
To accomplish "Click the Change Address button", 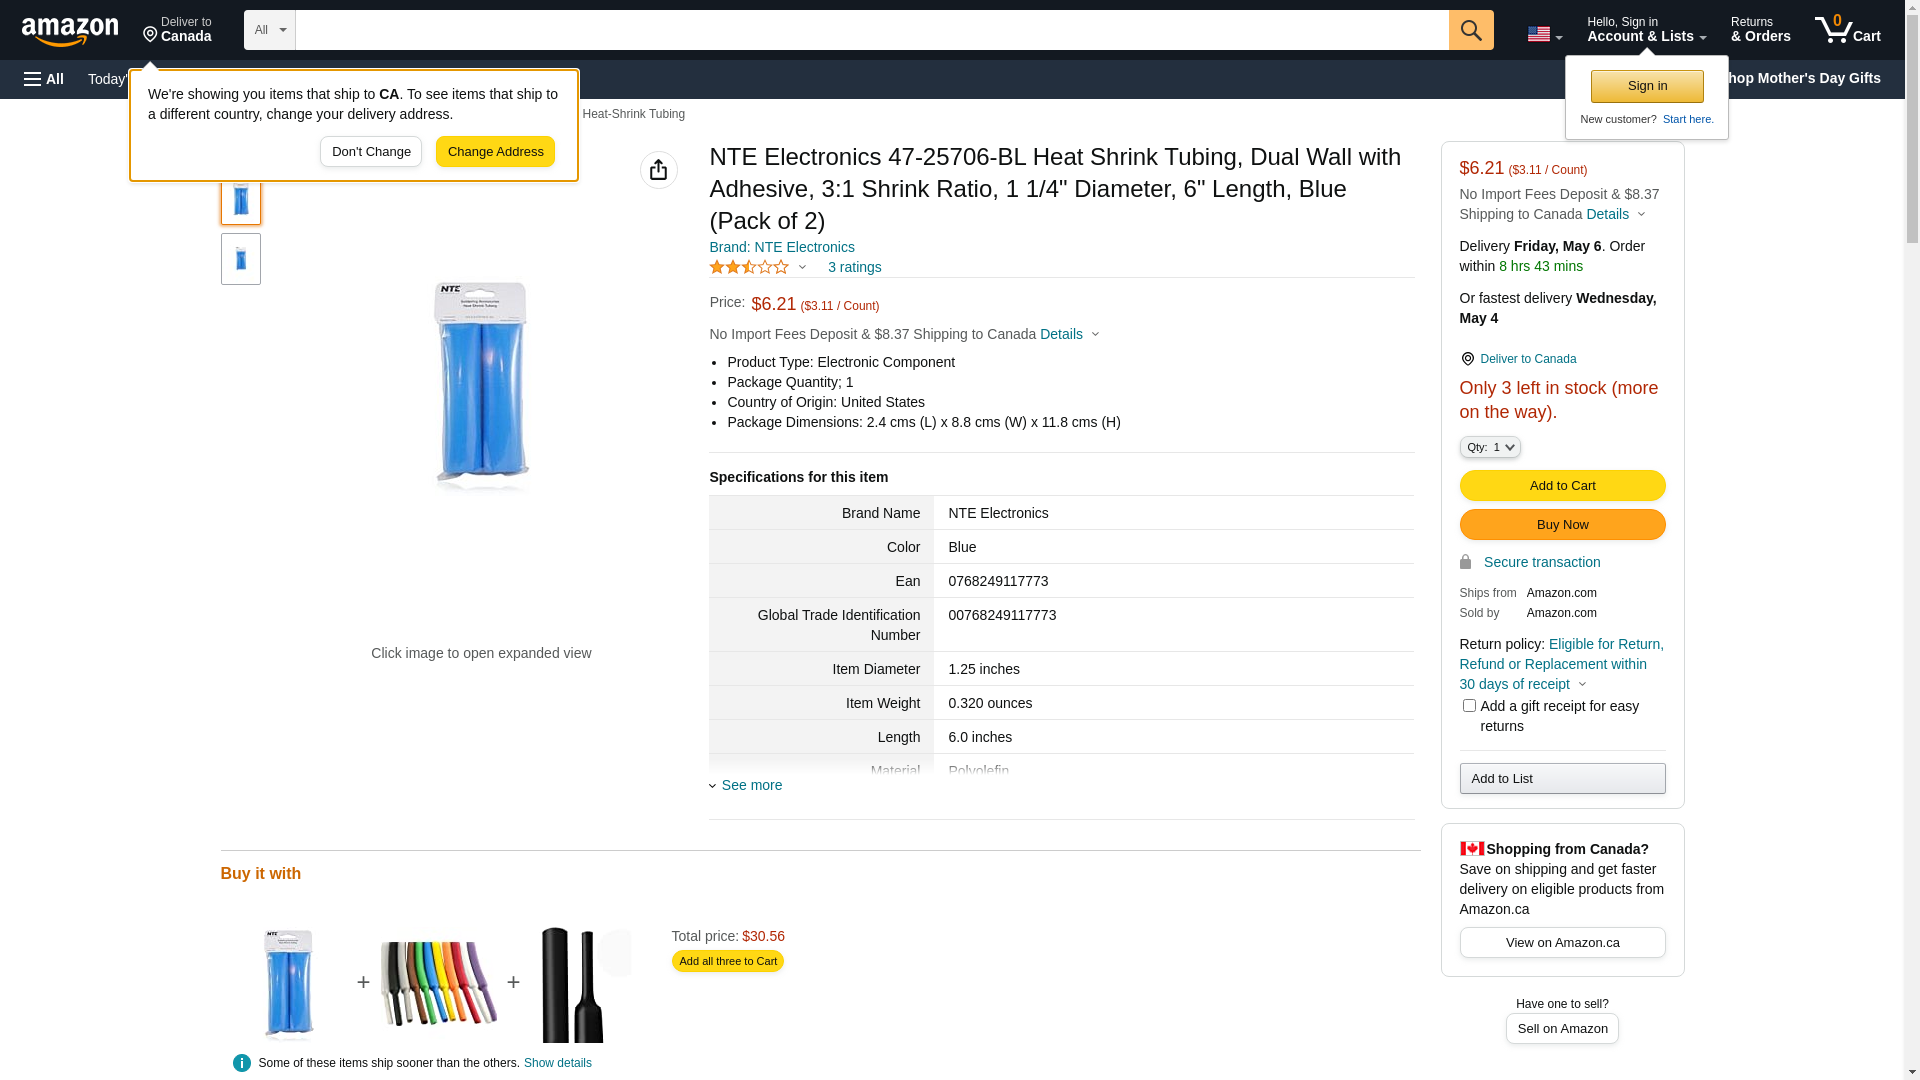I will point(495,152).
